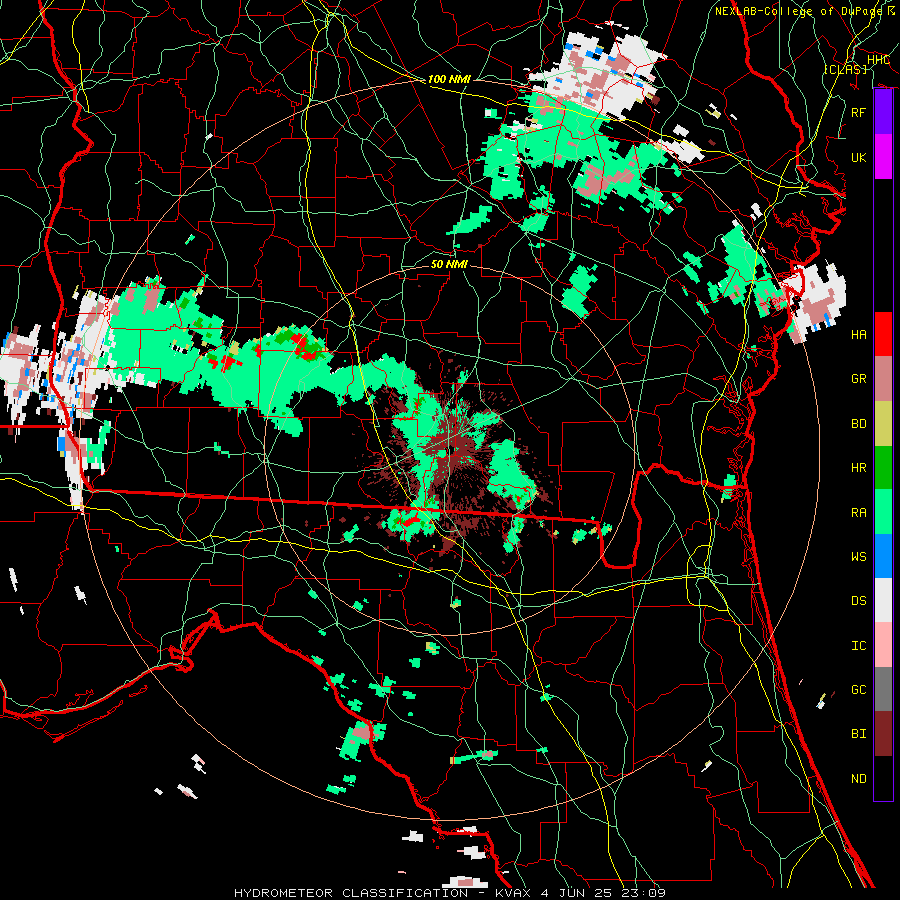The image size is (900, 900).
Task: Select the DS dry snow white swatch
Action: pos(883,600)
